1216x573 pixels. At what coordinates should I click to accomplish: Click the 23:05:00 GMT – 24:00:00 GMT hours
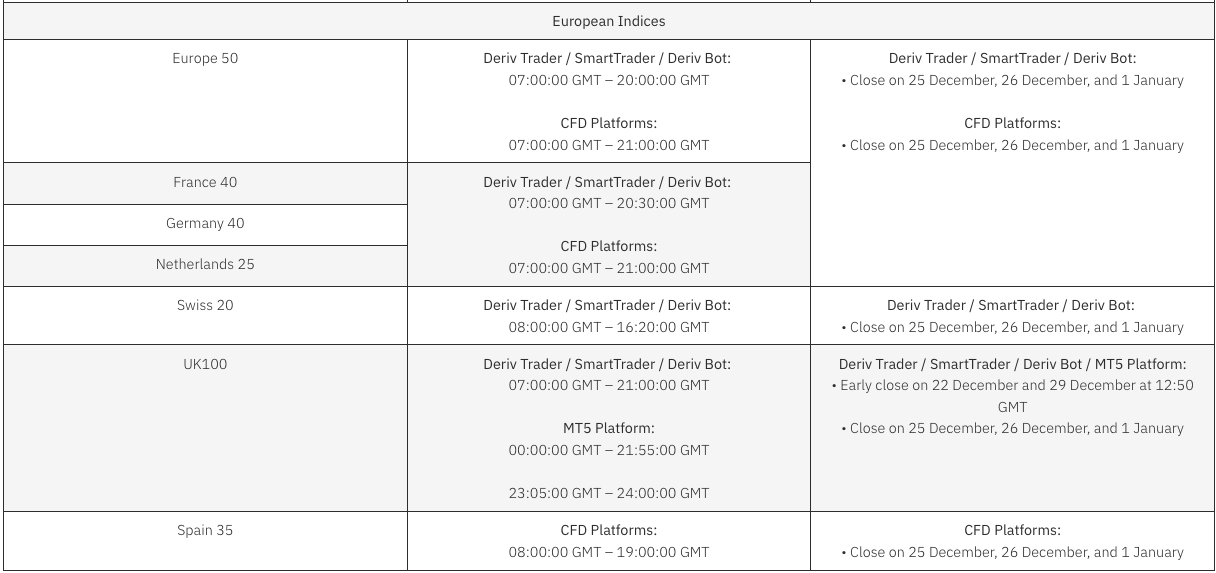click(608, 493)
